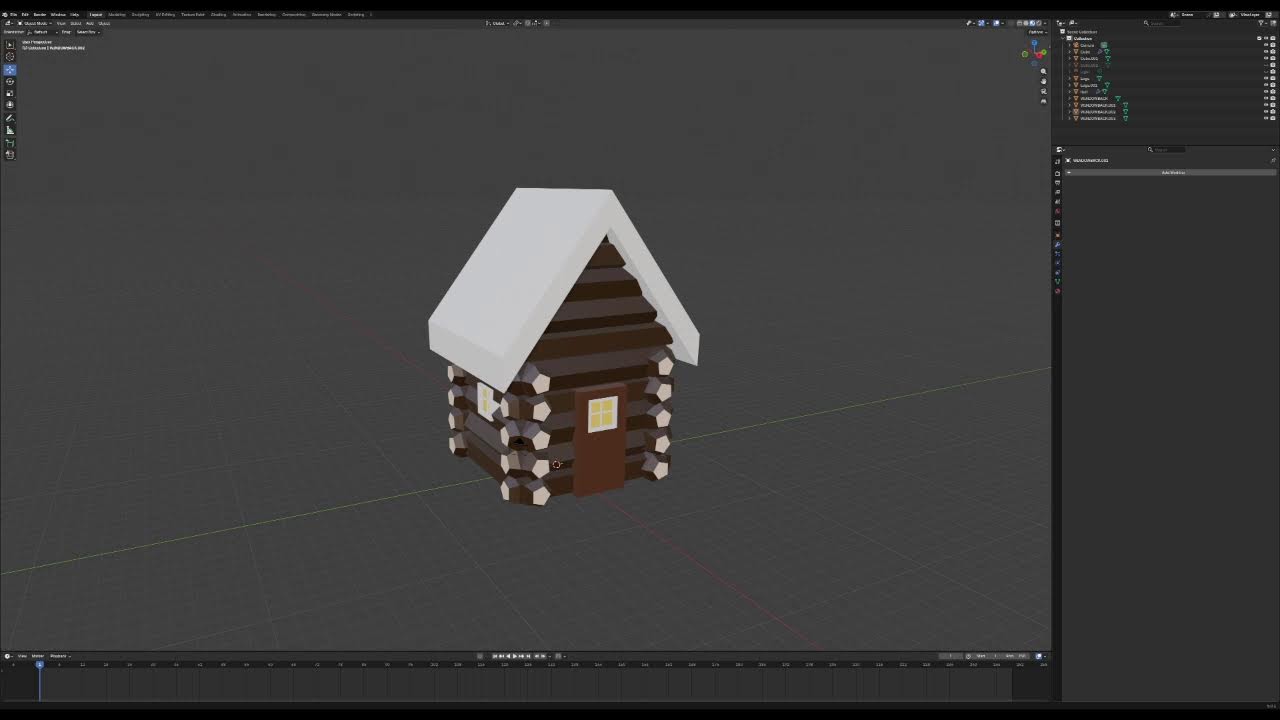This screenshot has height=720, width=1280.
Task: Open the Global transform orientation dropdown
Action: click(x=497, y=23)
